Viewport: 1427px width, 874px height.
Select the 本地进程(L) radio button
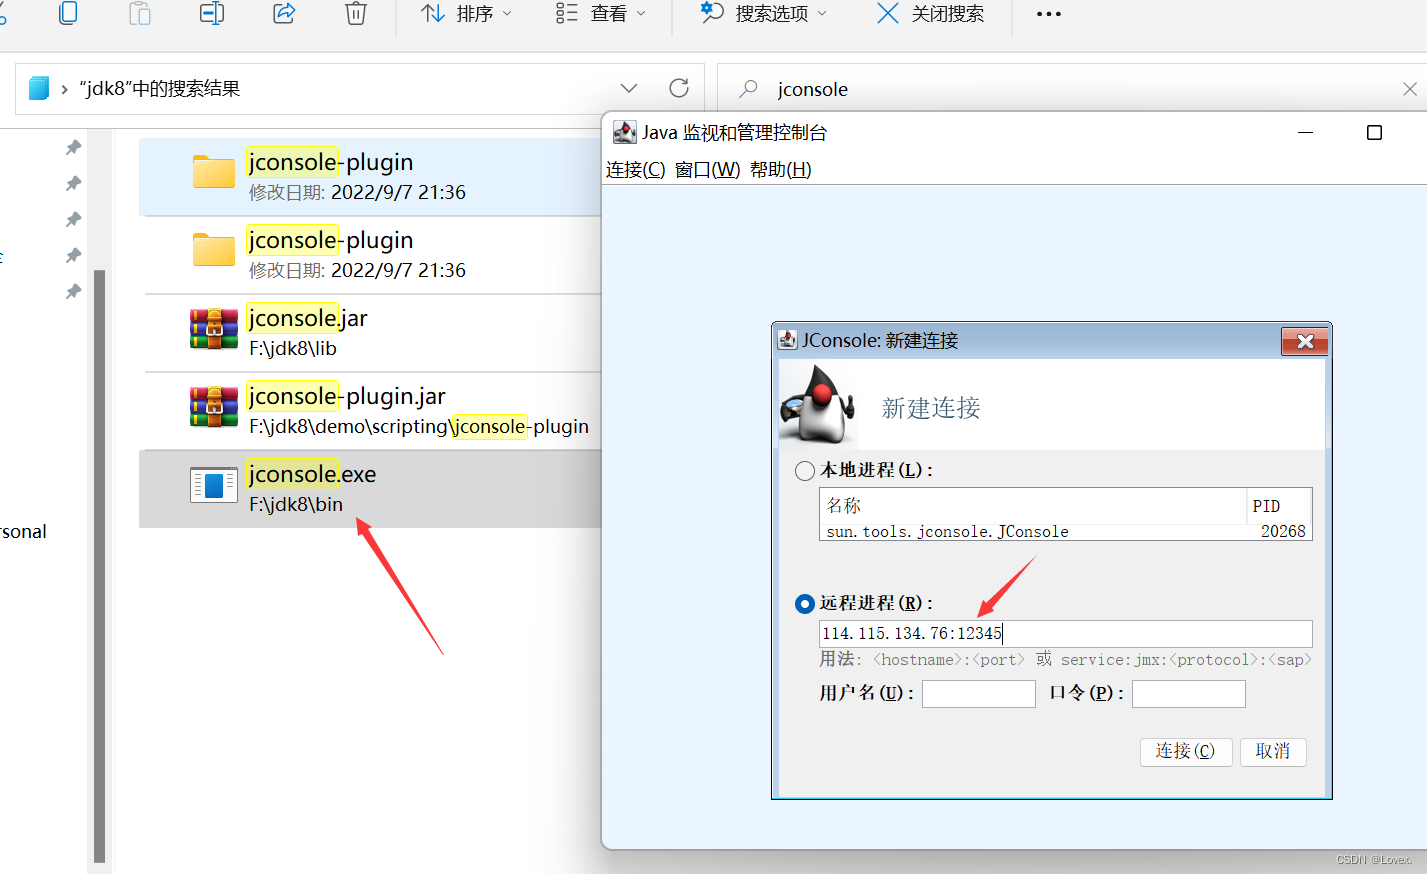pos(804,470)
